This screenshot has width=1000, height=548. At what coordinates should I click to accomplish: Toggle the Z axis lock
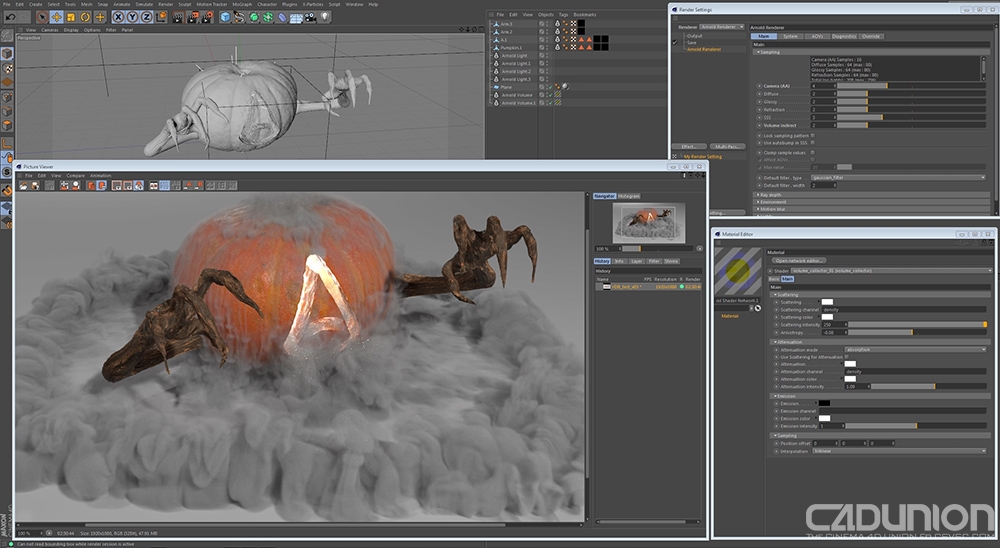(146, 17)
